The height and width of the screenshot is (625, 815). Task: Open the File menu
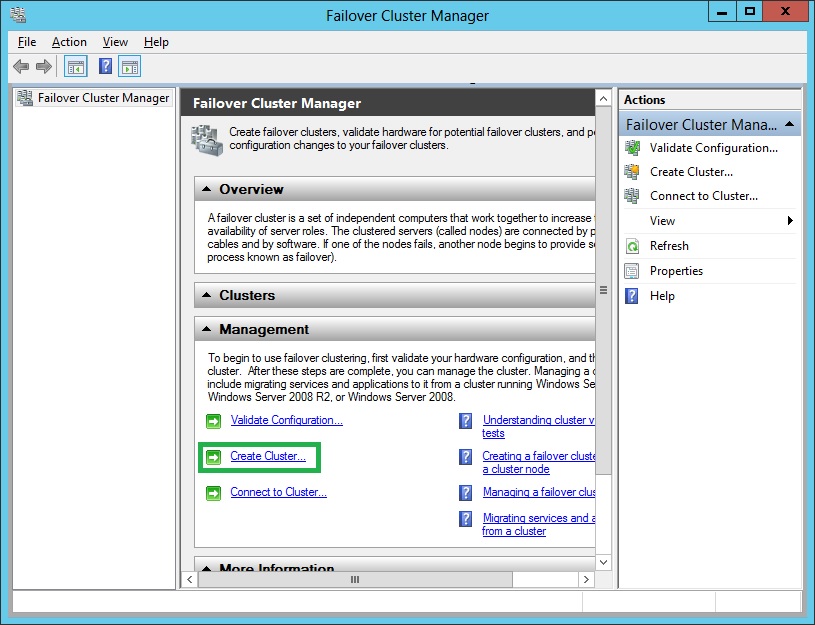[27, 42]
